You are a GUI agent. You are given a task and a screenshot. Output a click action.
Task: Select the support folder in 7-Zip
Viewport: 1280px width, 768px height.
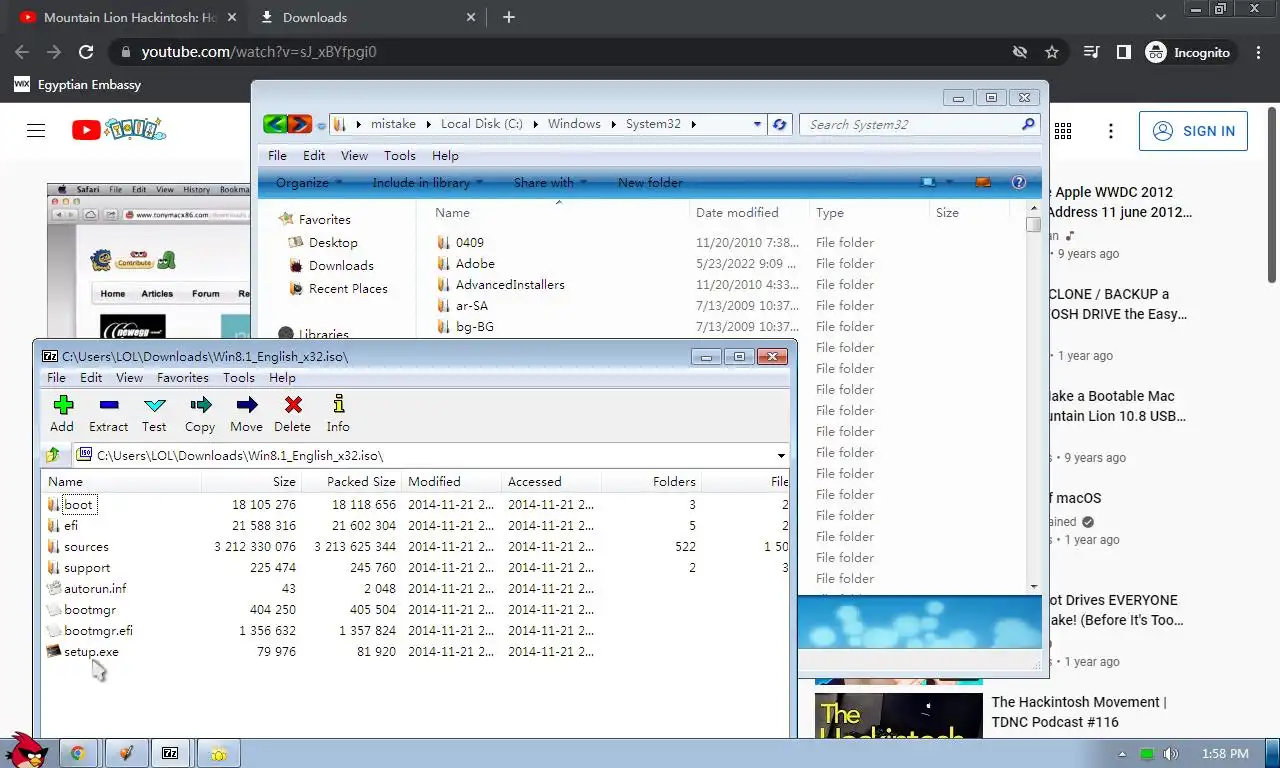pos(87,568)
